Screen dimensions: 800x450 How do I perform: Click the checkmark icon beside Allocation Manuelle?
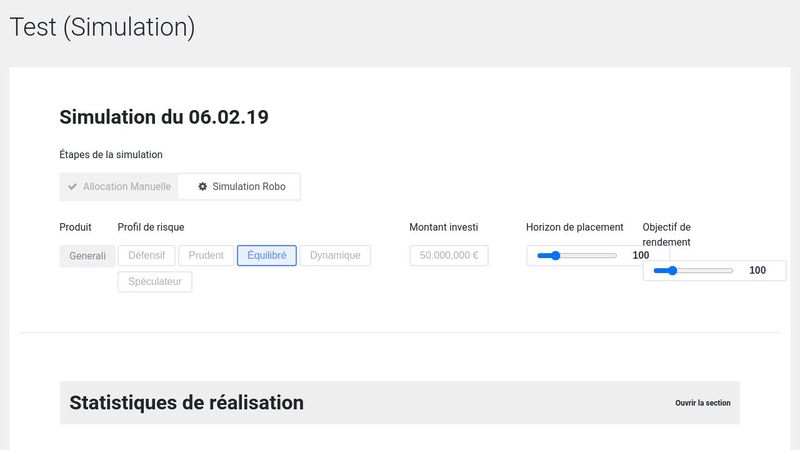73,187
